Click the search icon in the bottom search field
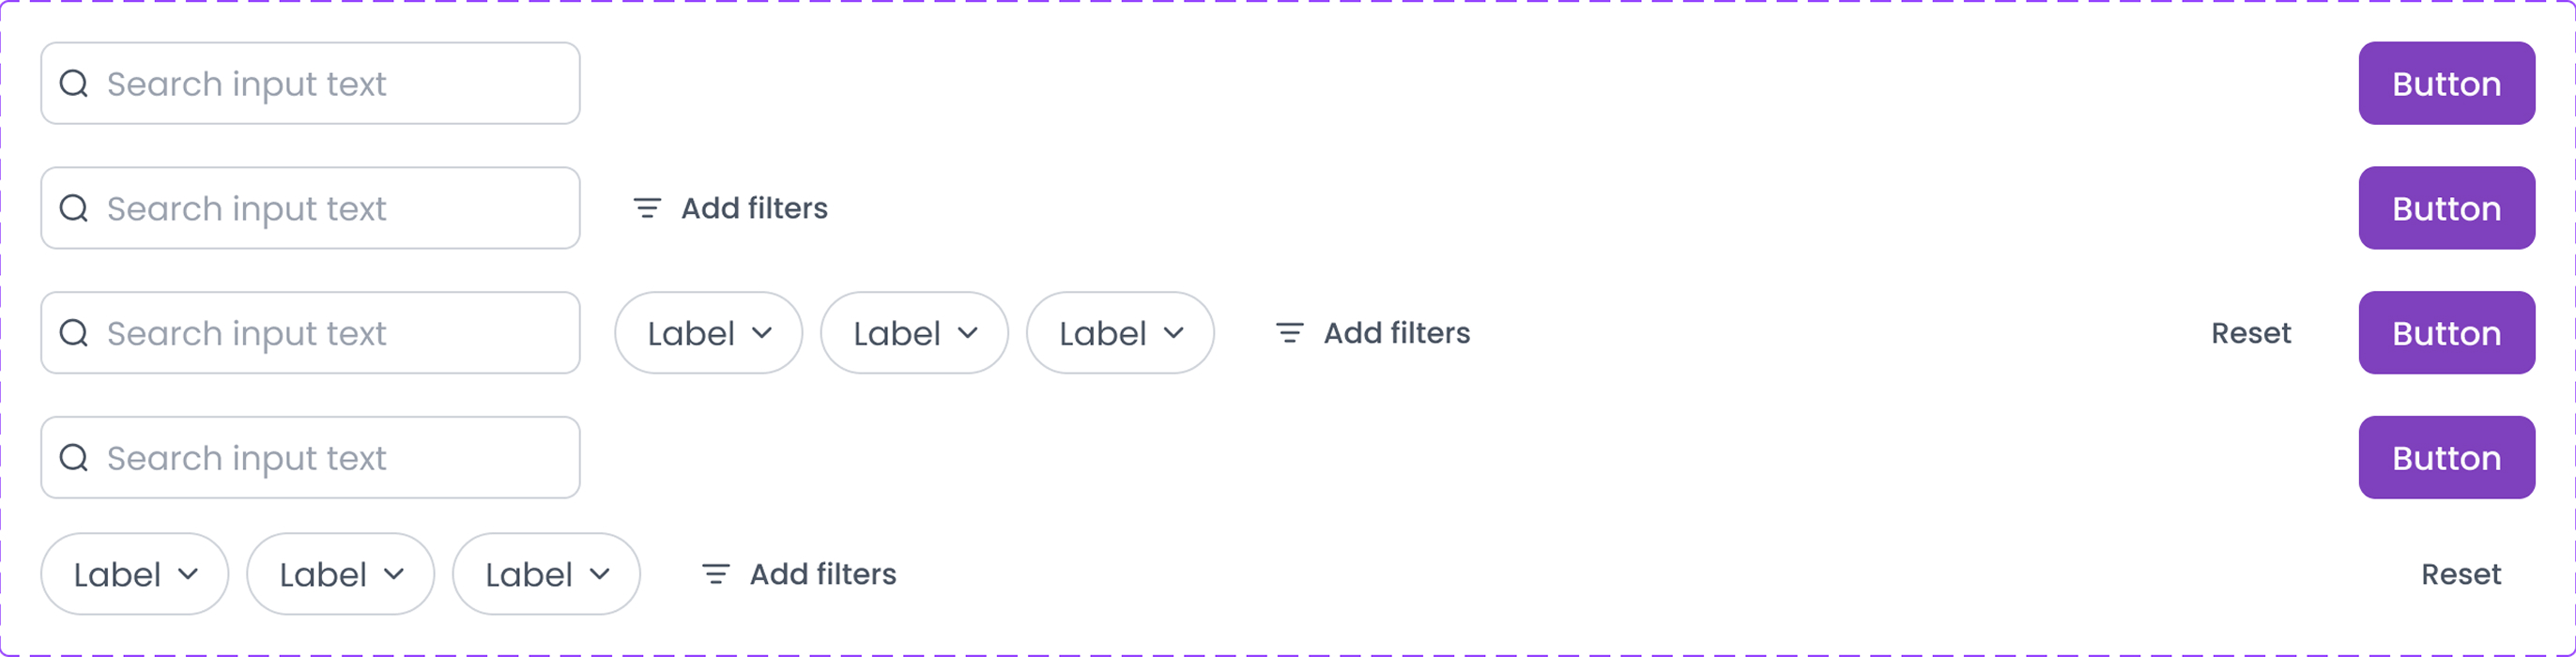 73,457
